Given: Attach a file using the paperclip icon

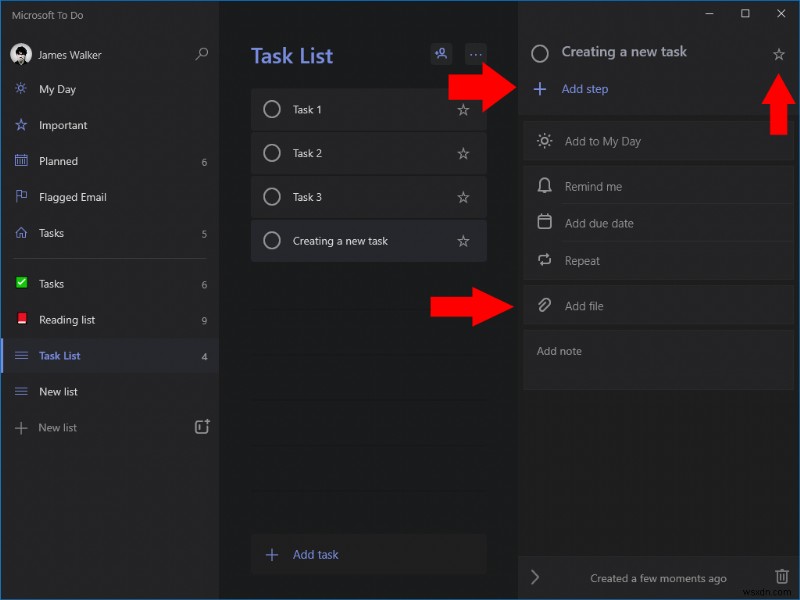Looking at the screenshot, I should pyautogui.click(x=544, y=304).
